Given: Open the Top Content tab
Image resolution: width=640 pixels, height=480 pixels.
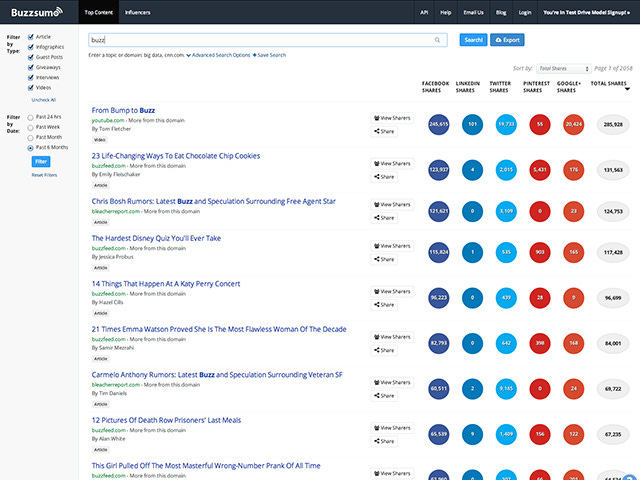Looking at the screenshot, I should [98, 12].
